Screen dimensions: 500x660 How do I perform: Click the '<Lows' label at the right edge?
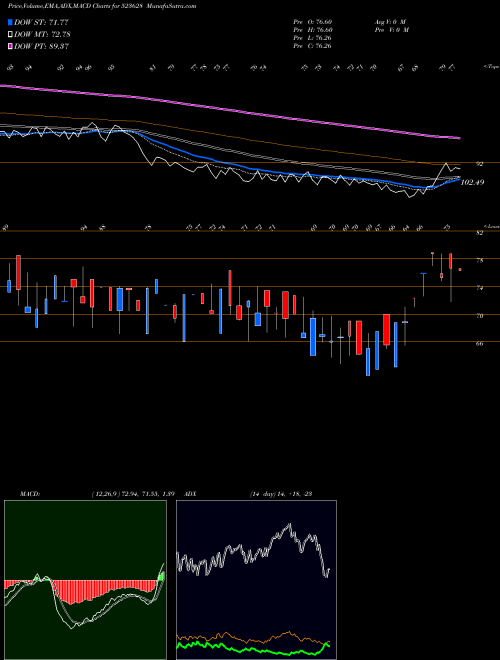coord(491,226)
